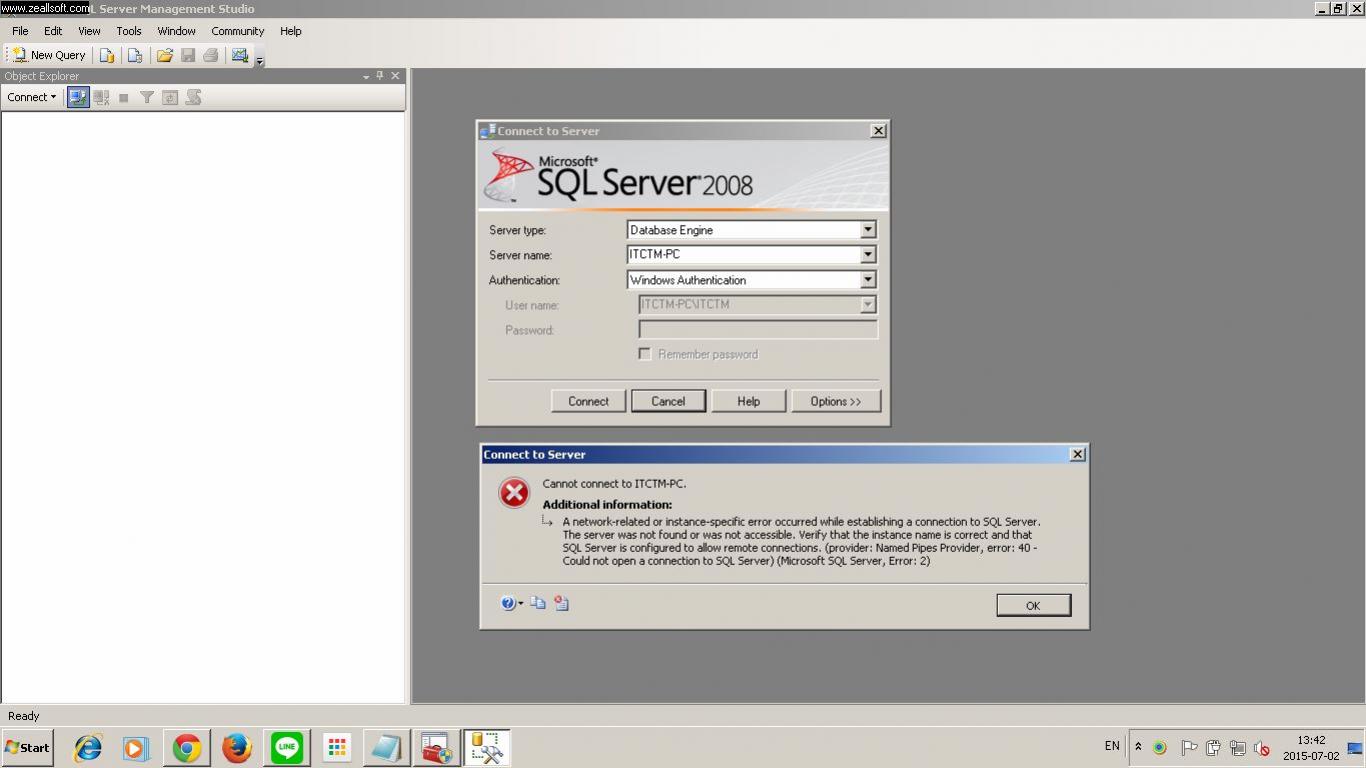
Task: Close the Object Explorer panel
Action: coord(395,76)
